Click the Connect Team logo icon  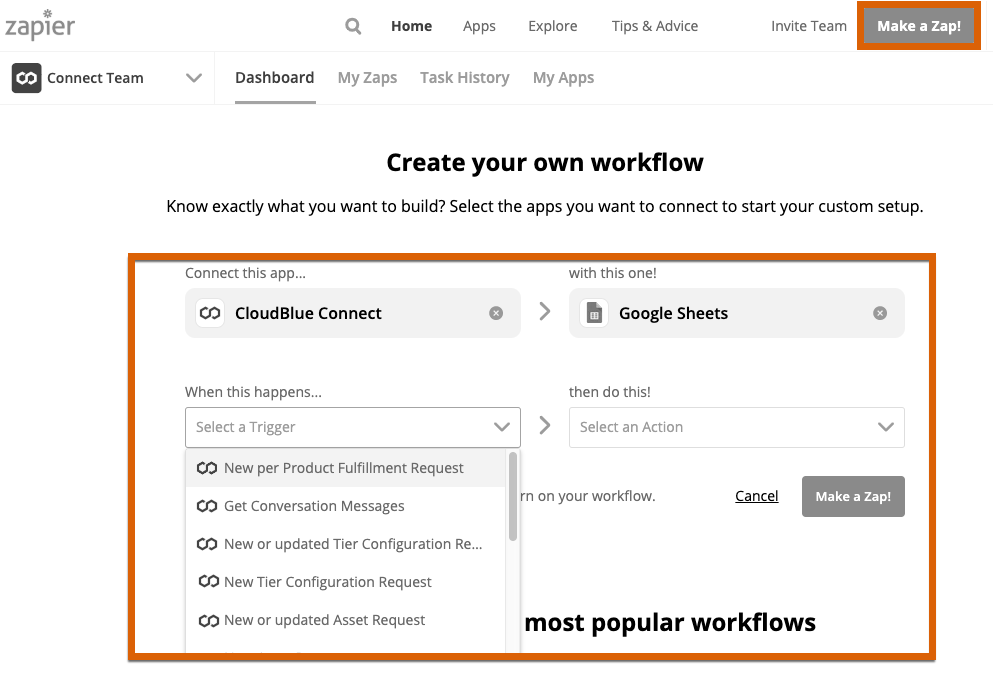[x=27, y=78]
